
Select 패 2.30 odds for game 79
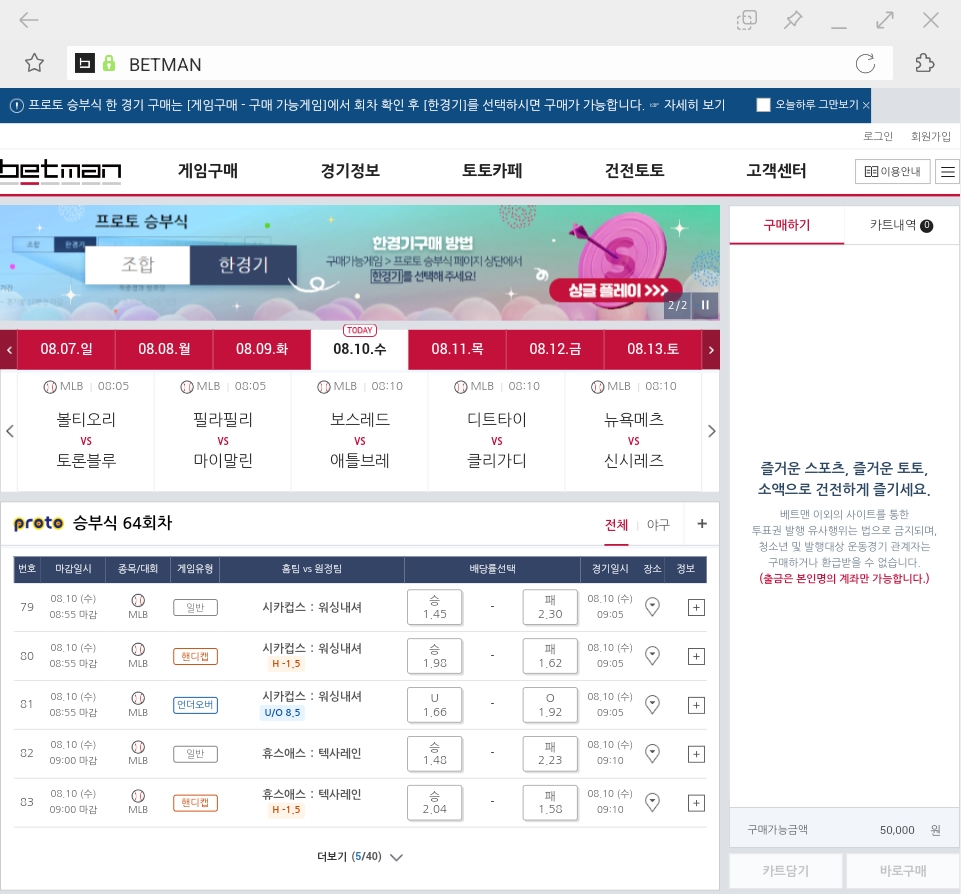pos(550,607)
